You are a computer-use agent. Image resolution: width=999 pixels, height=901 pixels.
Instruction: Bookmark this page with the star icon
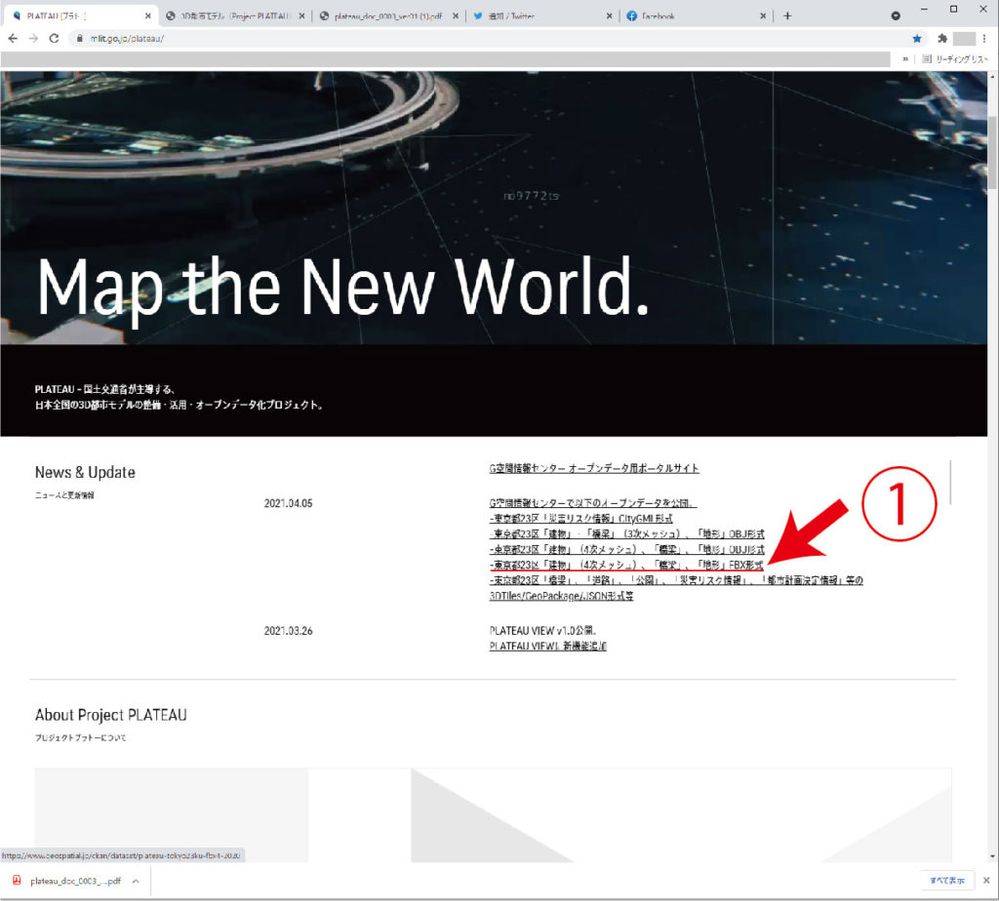click(917, 39)
